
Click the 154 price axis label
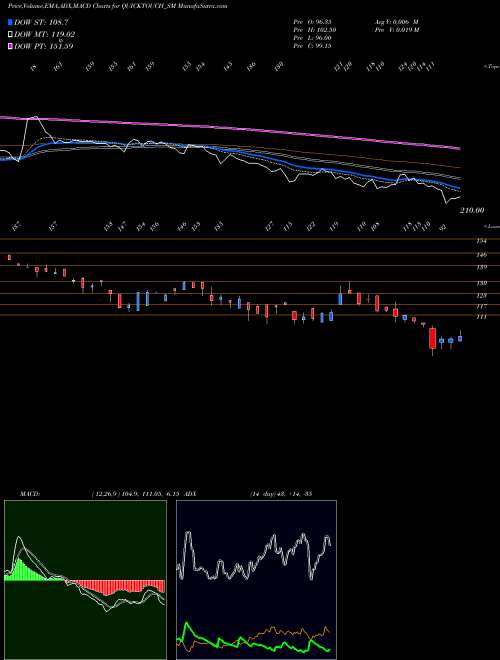(x=481, y=241)
